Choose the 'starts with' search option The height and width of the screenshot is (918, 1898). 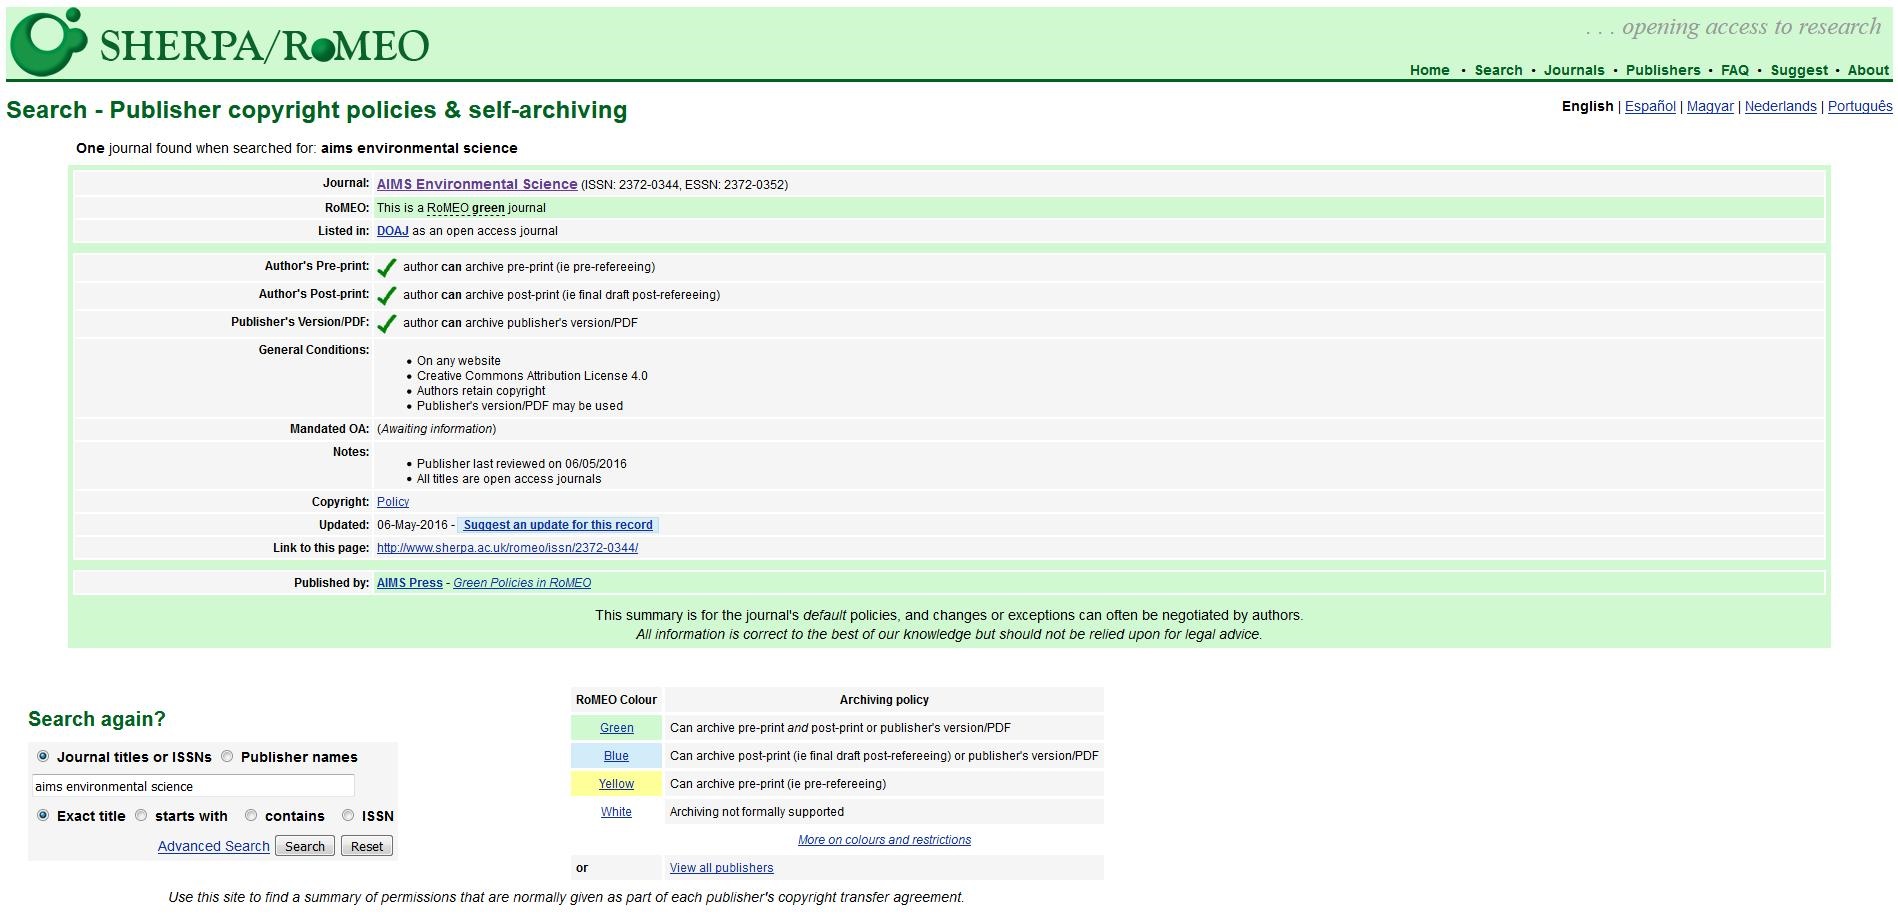click(x=141, y=816)
